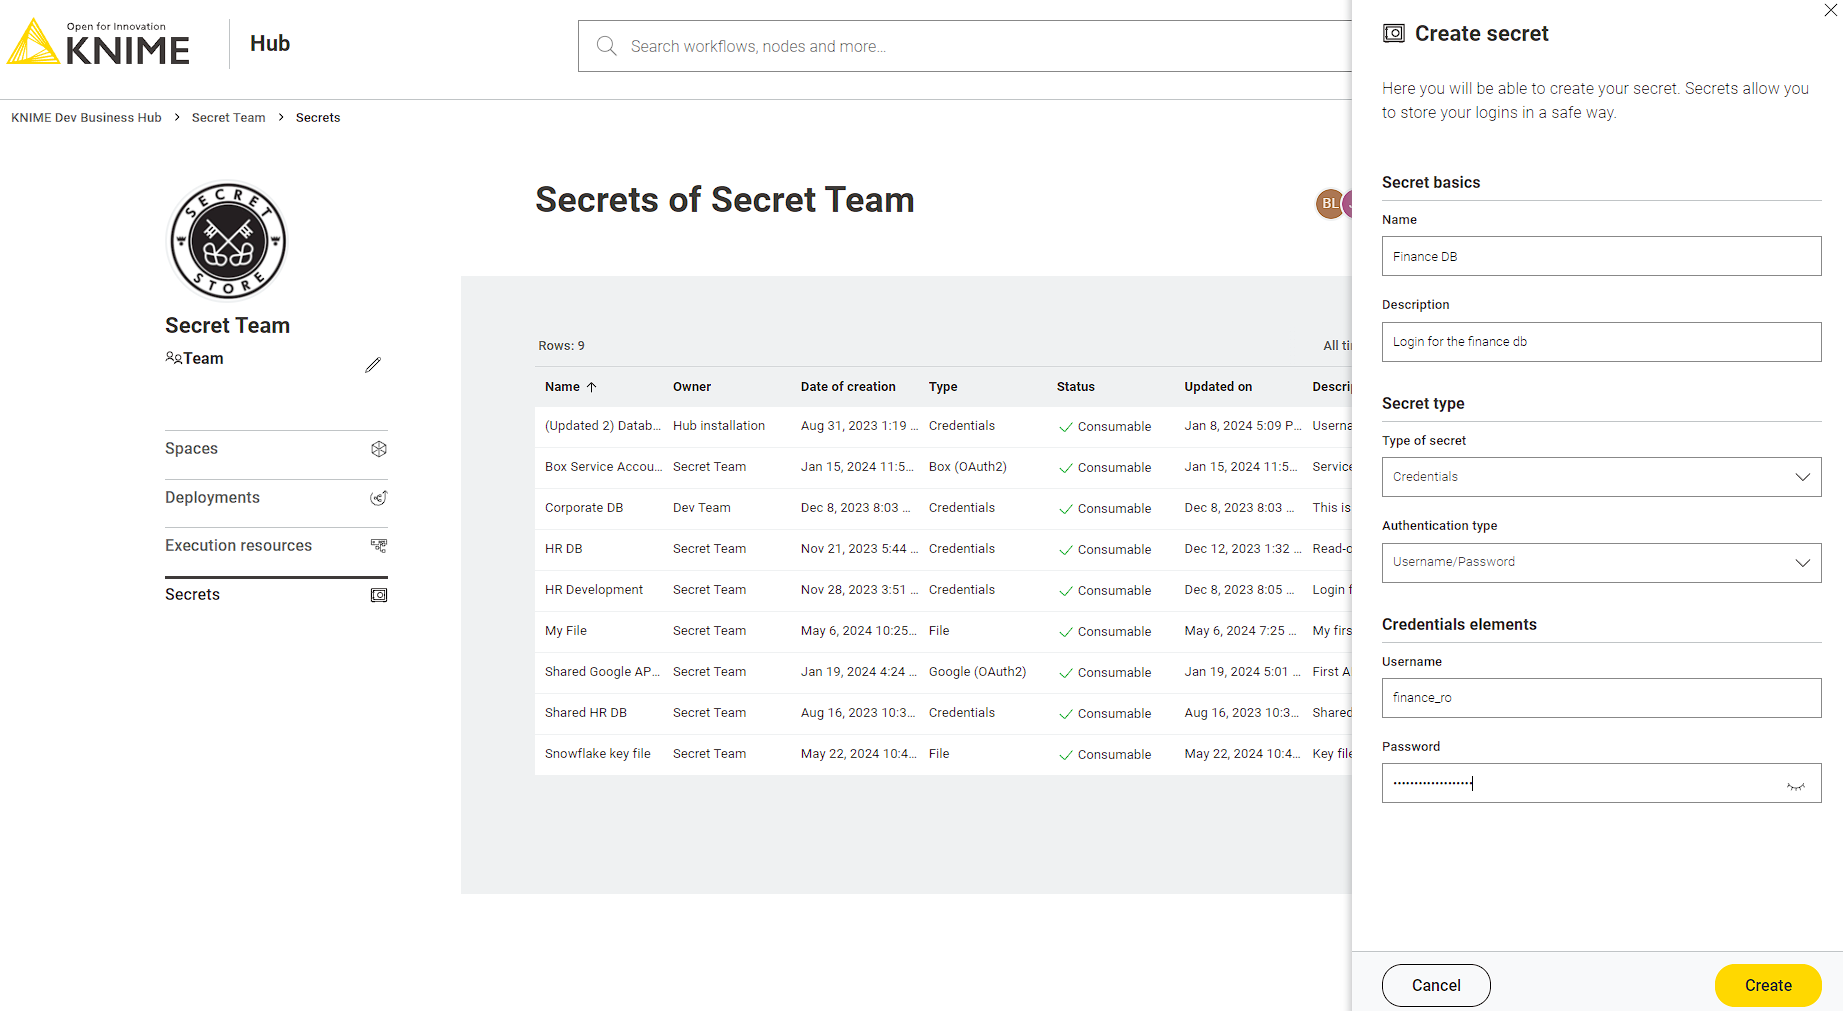Click the KNIME logo
Viewport: 1843px width, 1011px height.
click(98, 43)
